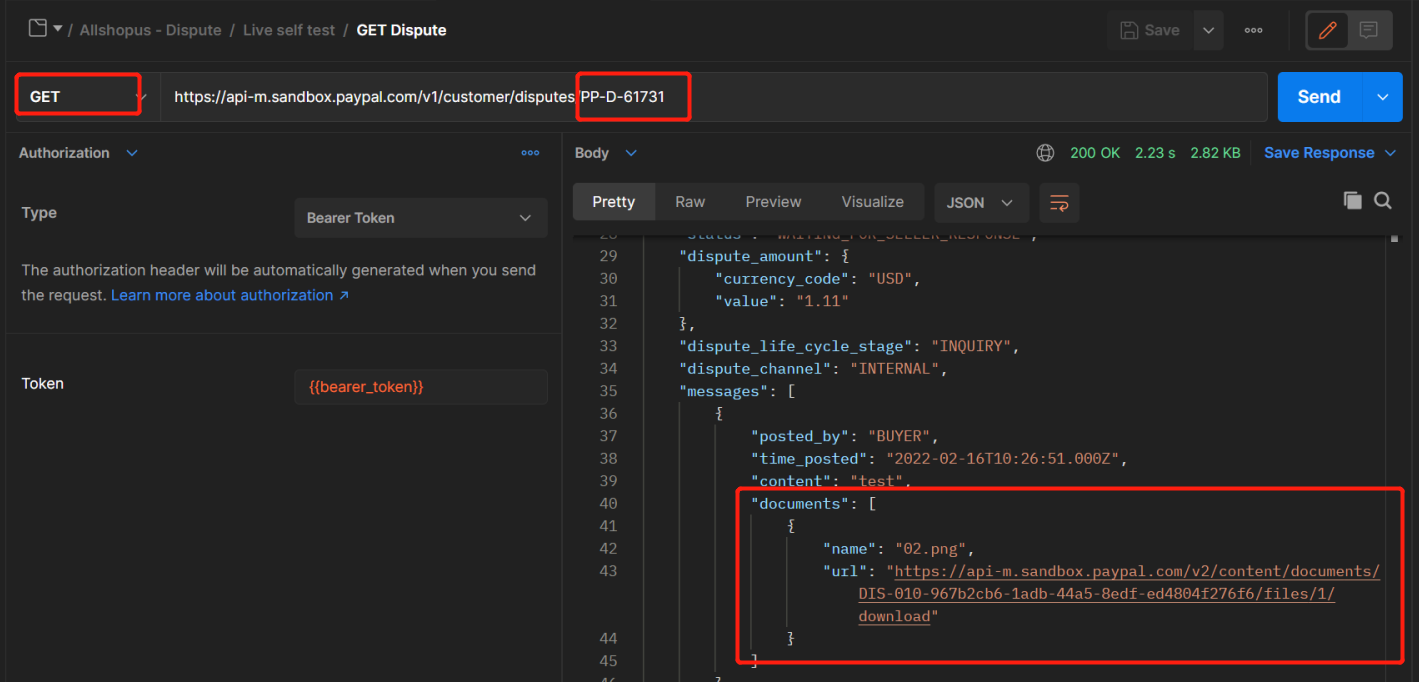Screen dimensions: 1419x682
Task: Open the collection folder icon in breadcrumb
Action: point(38,28)
